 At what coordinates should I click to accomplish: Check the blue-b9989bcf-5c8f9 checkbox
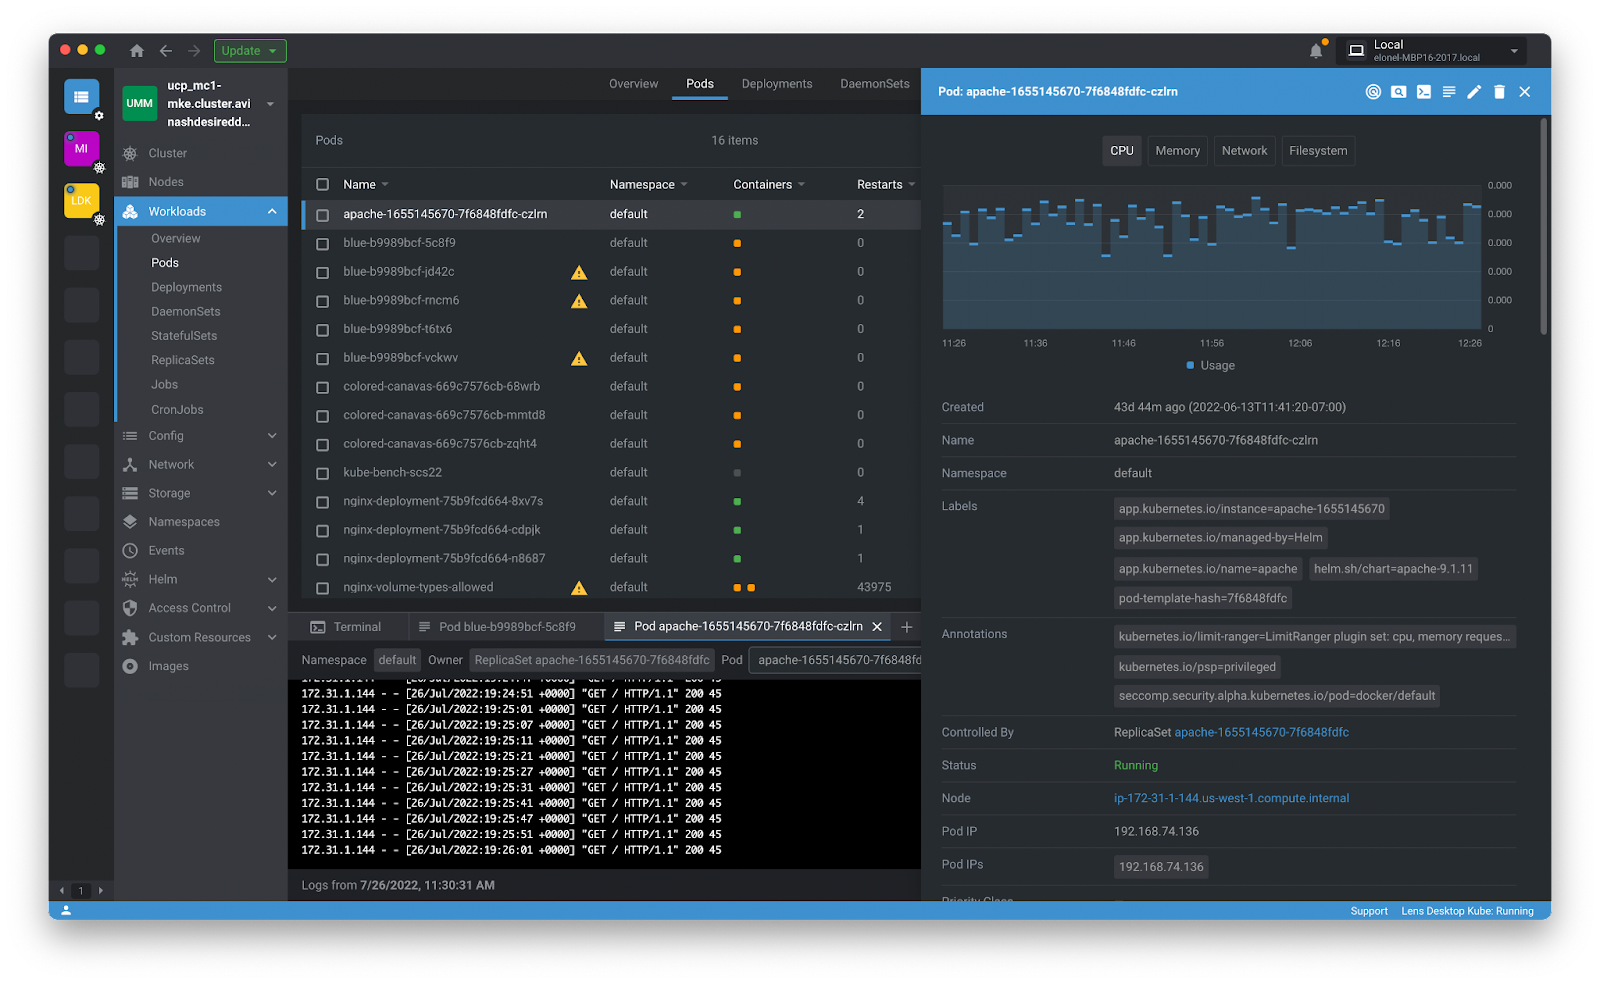(322, 244)
